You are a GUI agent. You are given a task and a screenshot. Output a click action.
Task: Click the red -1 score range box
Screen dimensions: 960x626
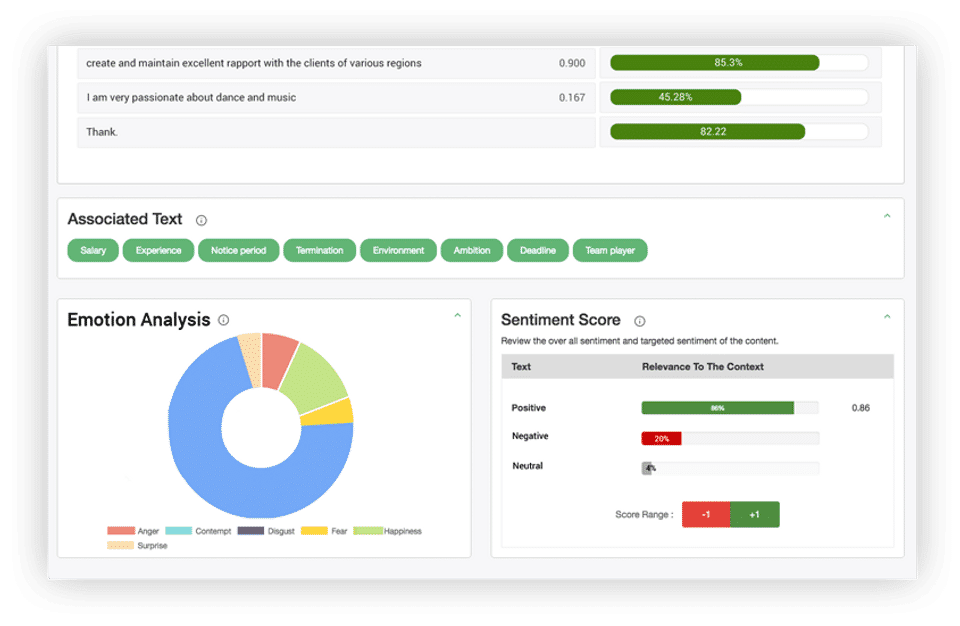(x=706, y=515)
